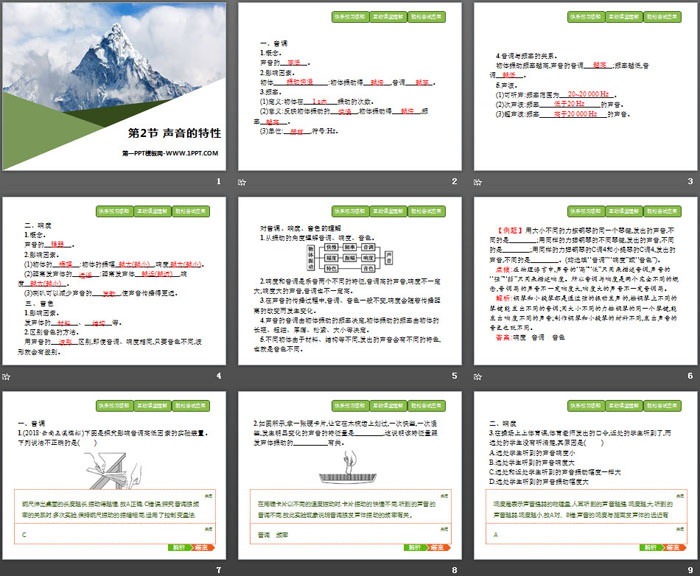Click the 二、响度 heading on slide 4
This screenshot has height=576, width=700.
tap(38, 225)
